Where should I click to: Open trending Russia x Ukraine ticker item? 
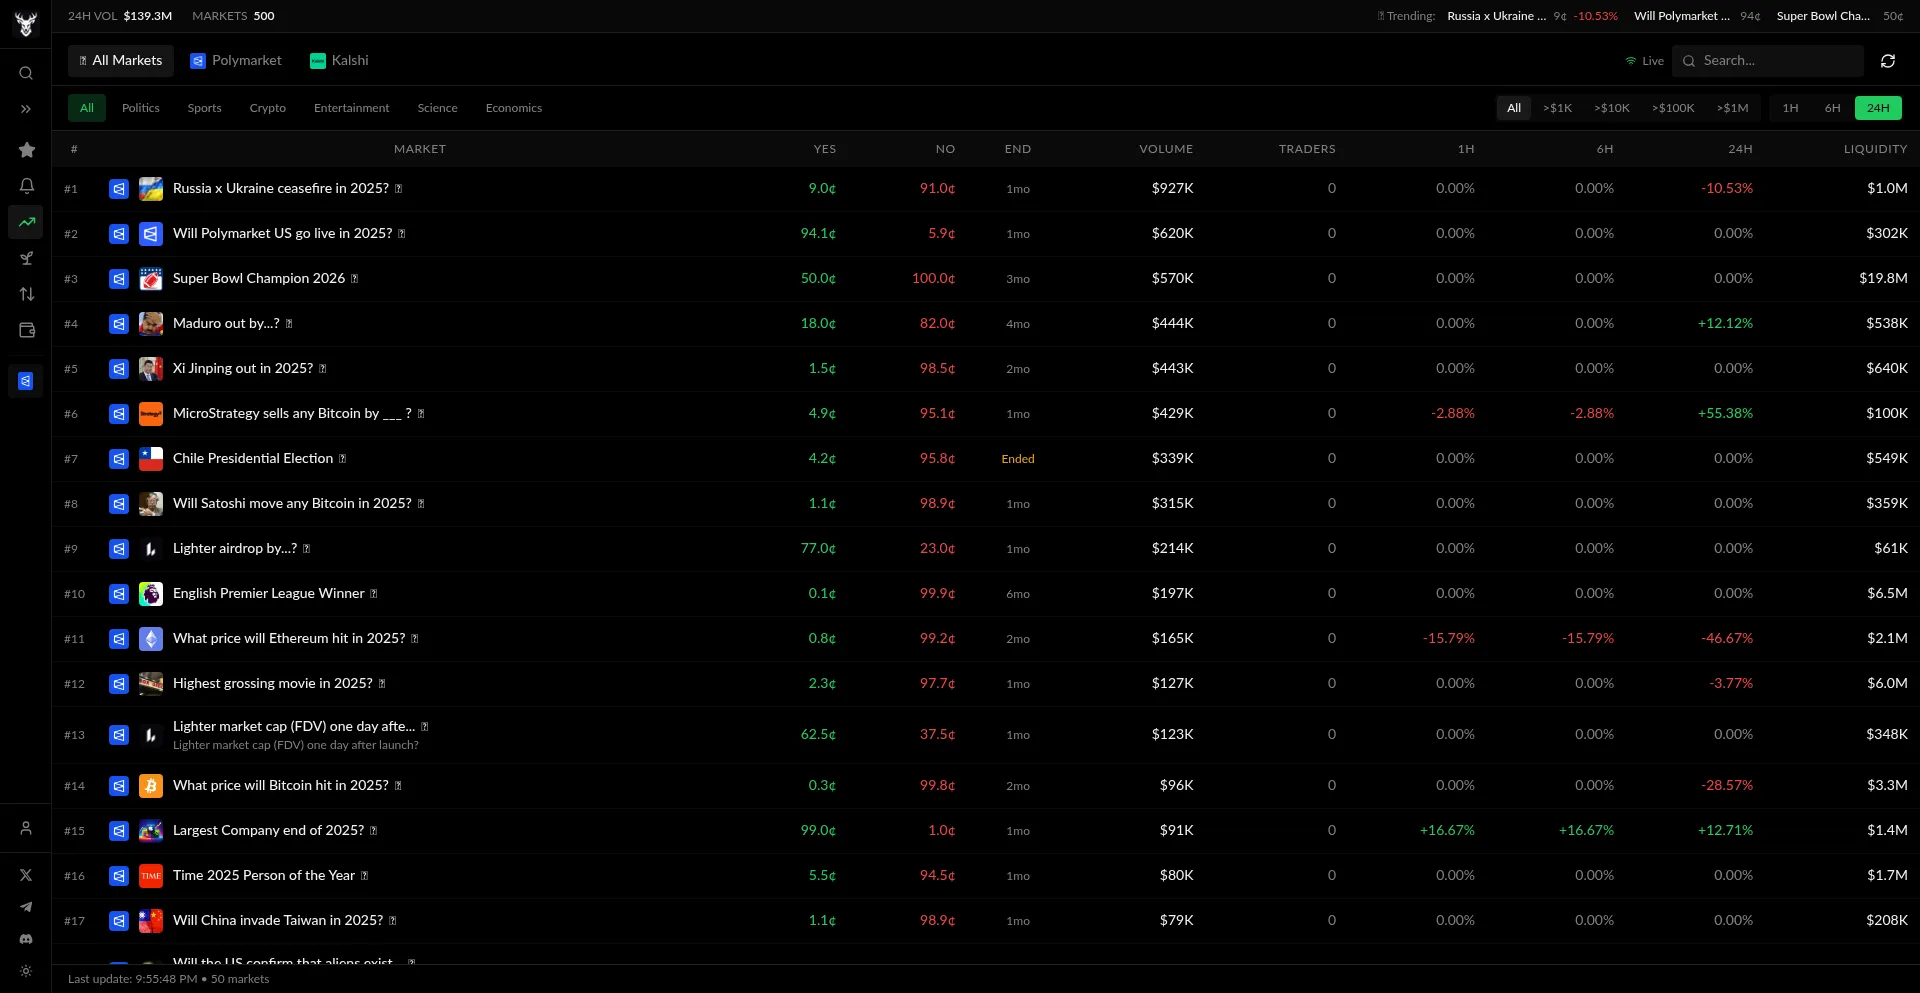pos(1496,16)
